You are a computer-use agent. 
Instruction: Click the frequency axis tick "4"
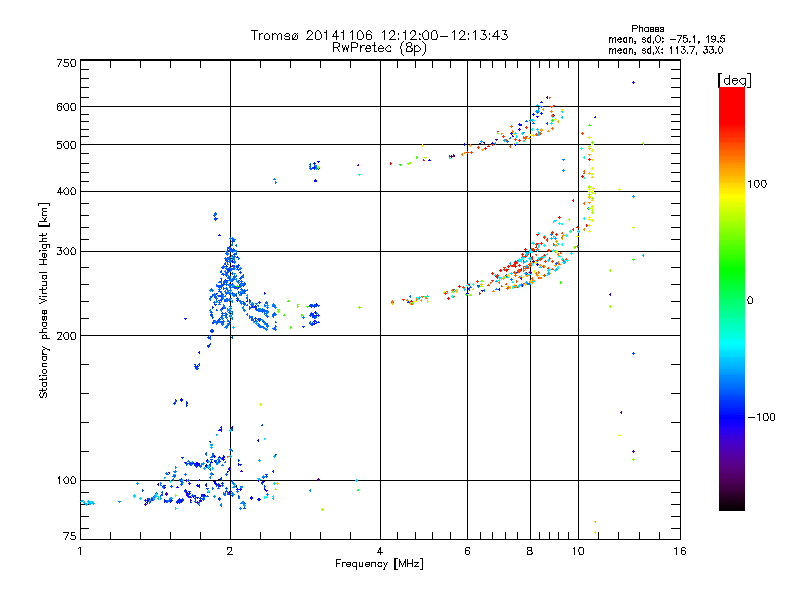click(380, 551)
